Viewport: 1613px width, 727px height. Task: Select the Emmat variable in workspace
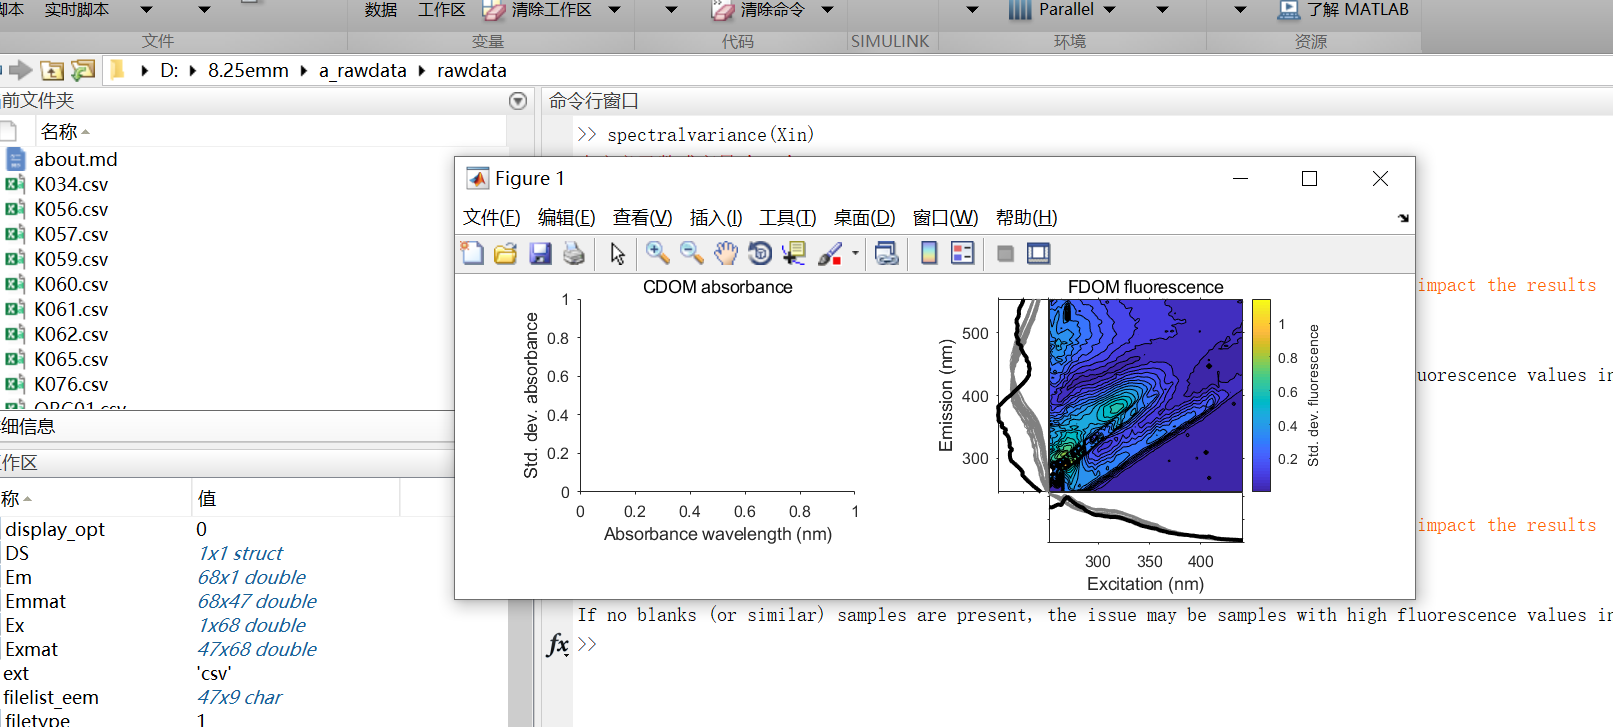pyautogui.click(x=35, y=601)
